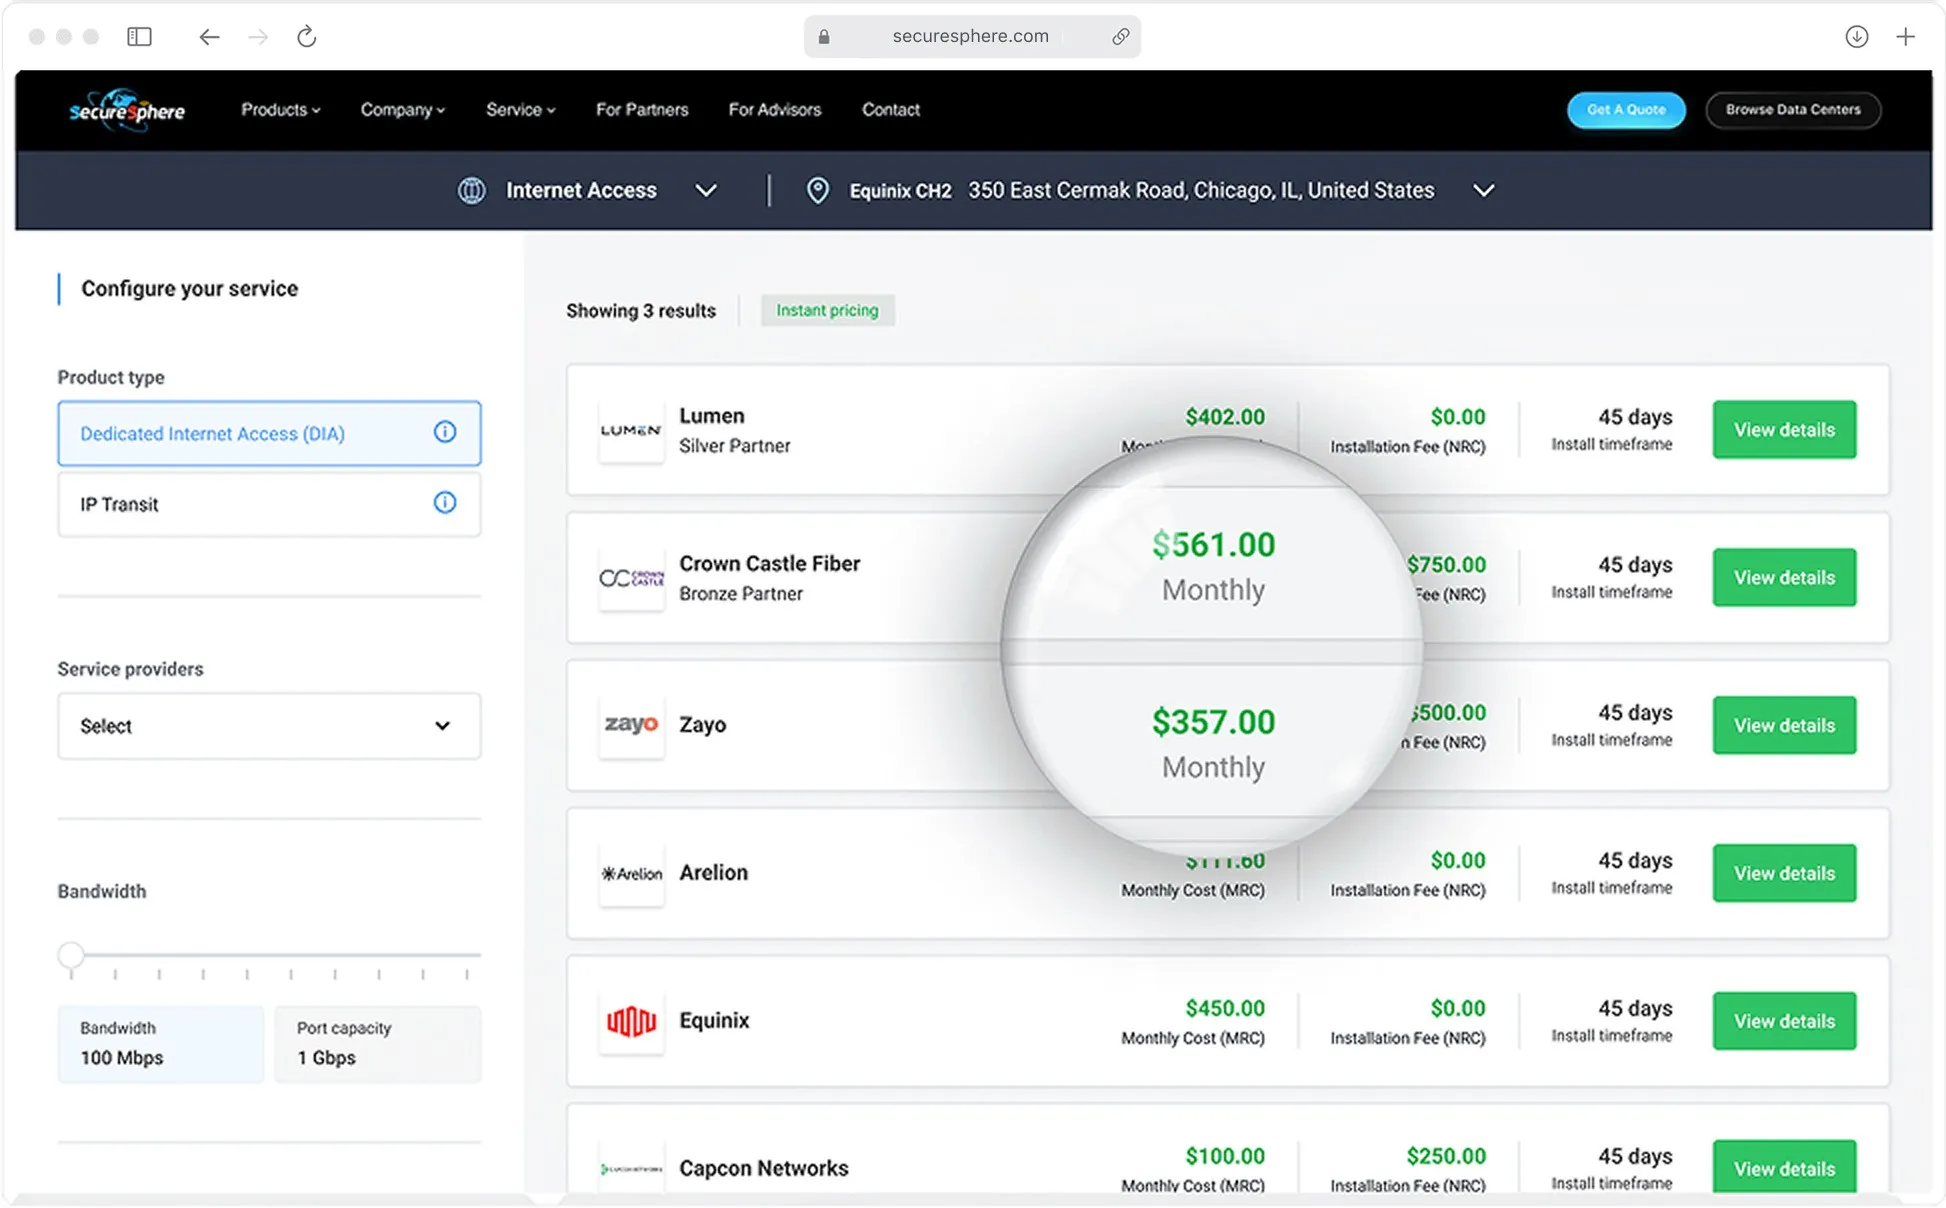Click the Get A Quote button

coord(1625,110)
